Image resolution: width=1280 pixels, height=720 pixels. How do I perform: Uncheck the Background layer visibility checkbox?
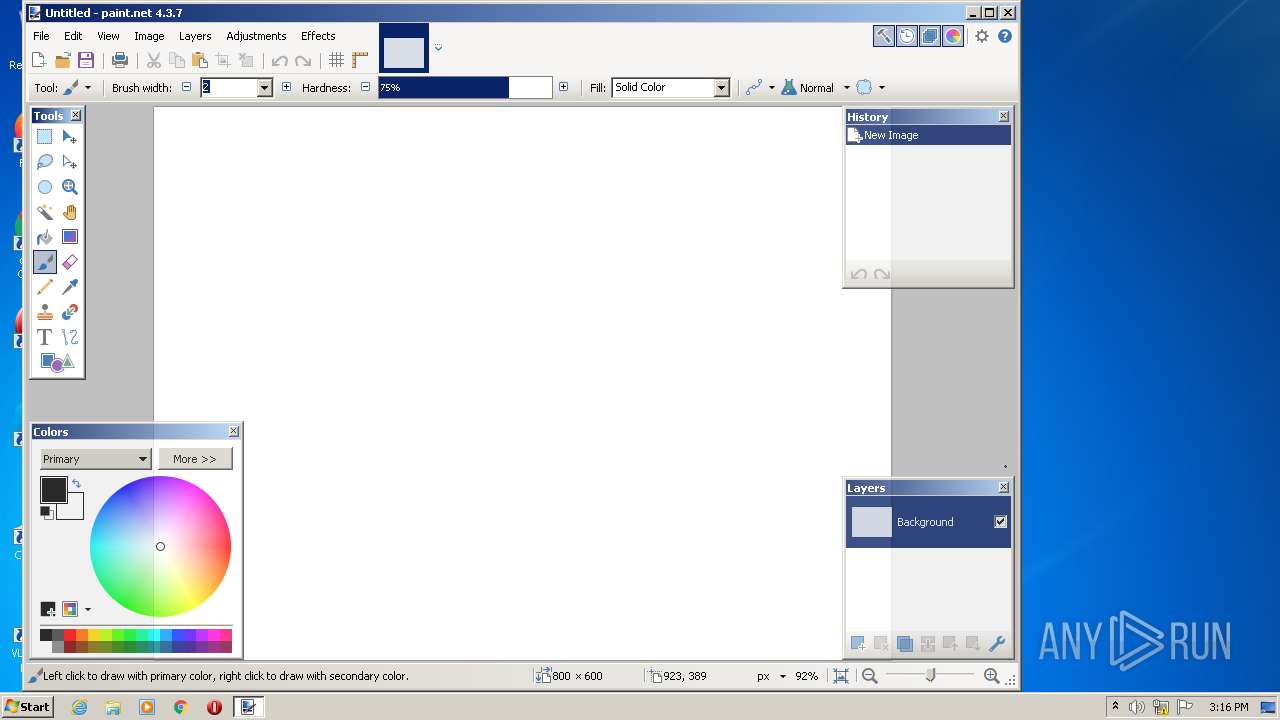(1000, 522)
